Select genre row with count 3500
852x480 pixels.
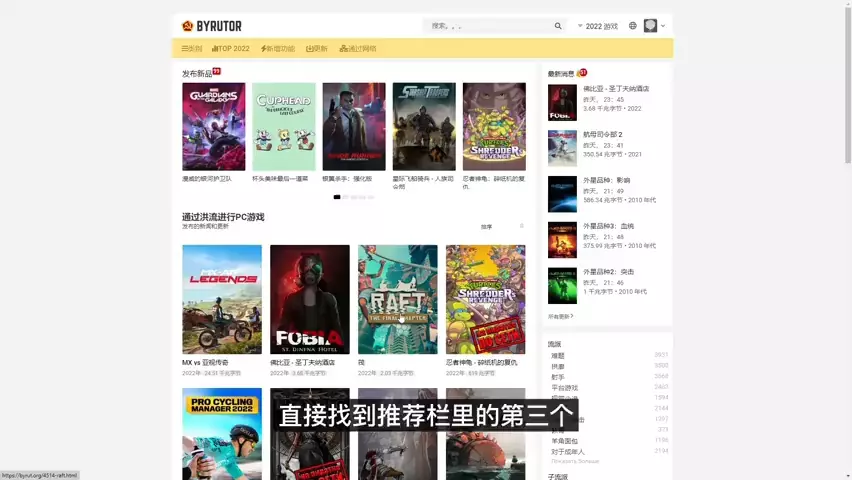(x=609, y=366)
